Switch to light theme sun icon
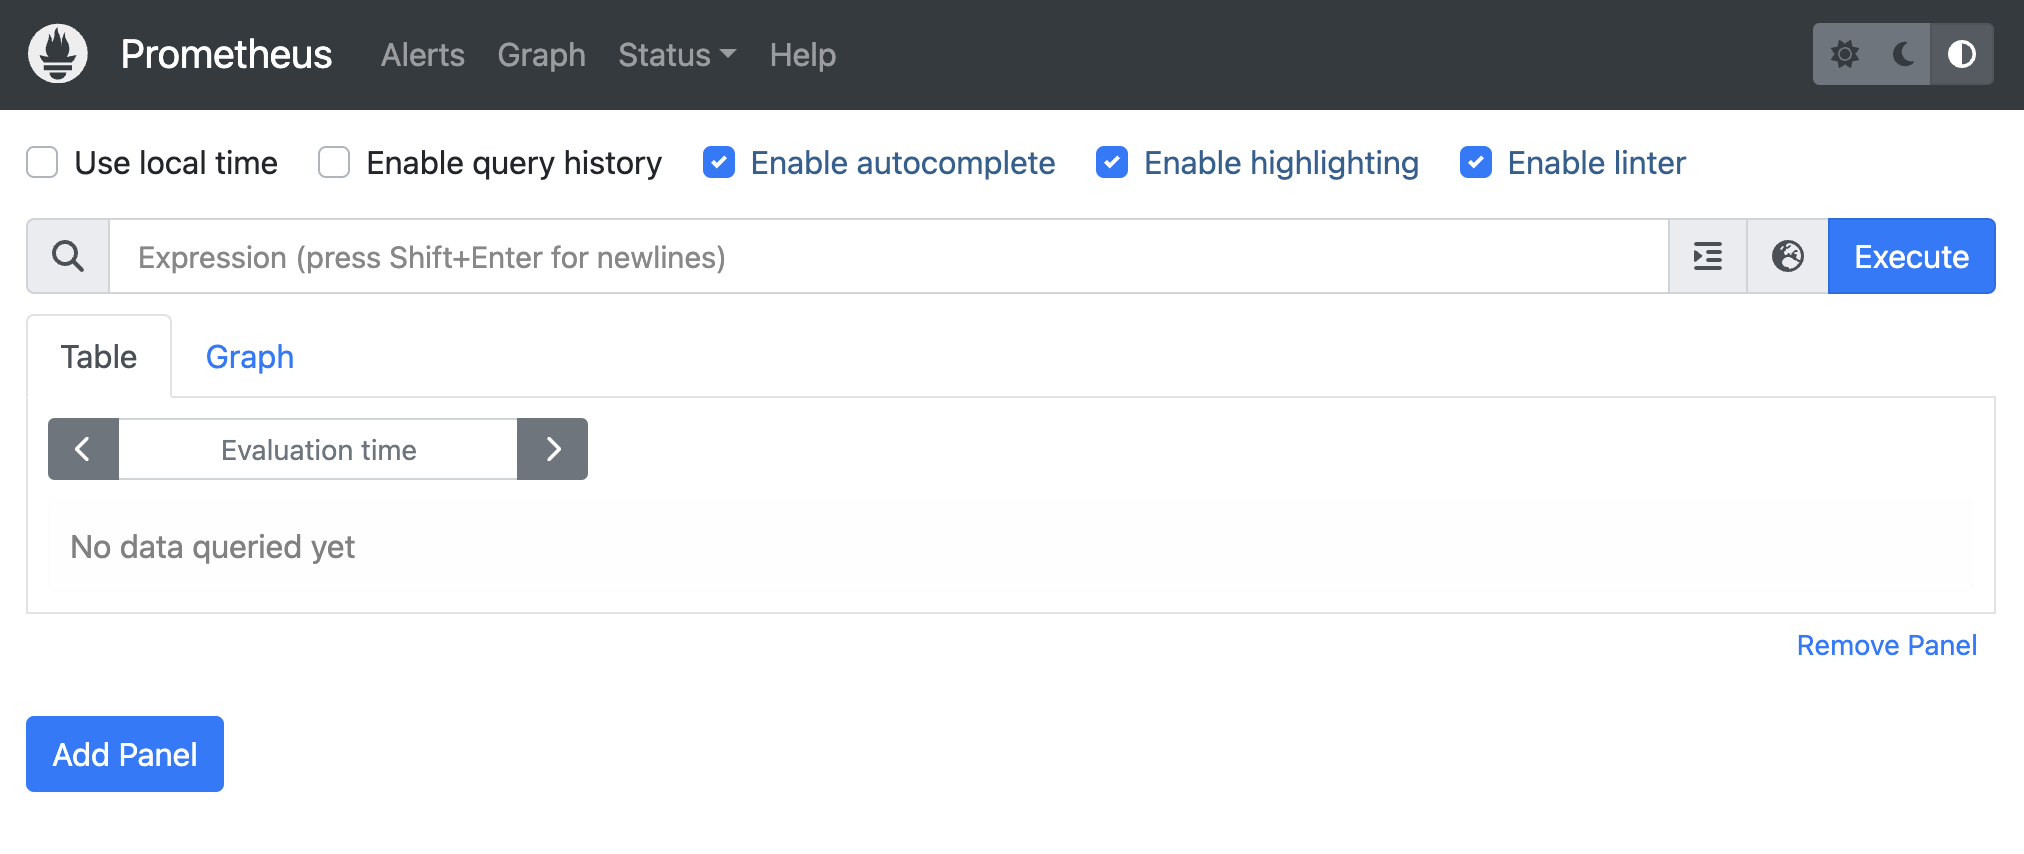2024x854 pixels. pos(1844,54)
